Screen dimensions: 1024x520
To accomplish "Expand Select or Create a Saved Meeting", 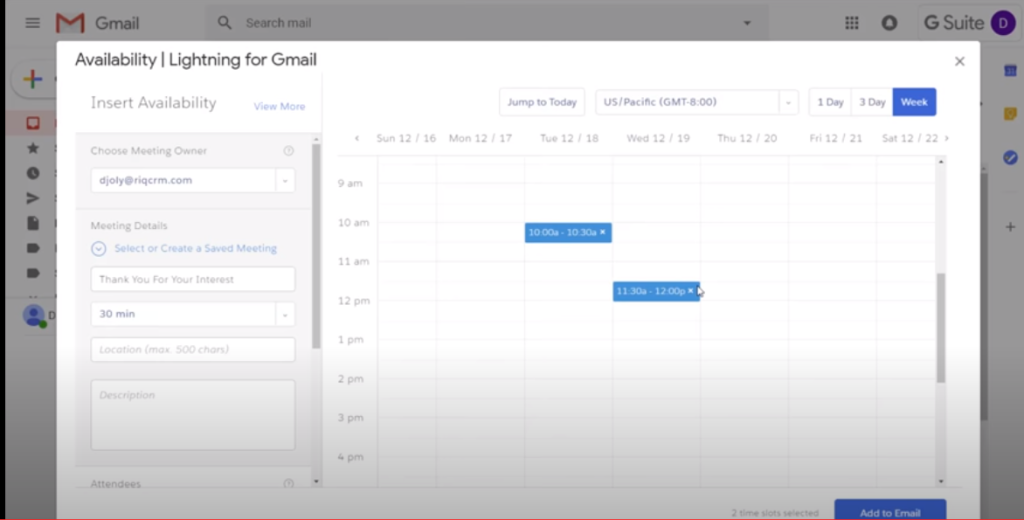I will click(98, 248).
